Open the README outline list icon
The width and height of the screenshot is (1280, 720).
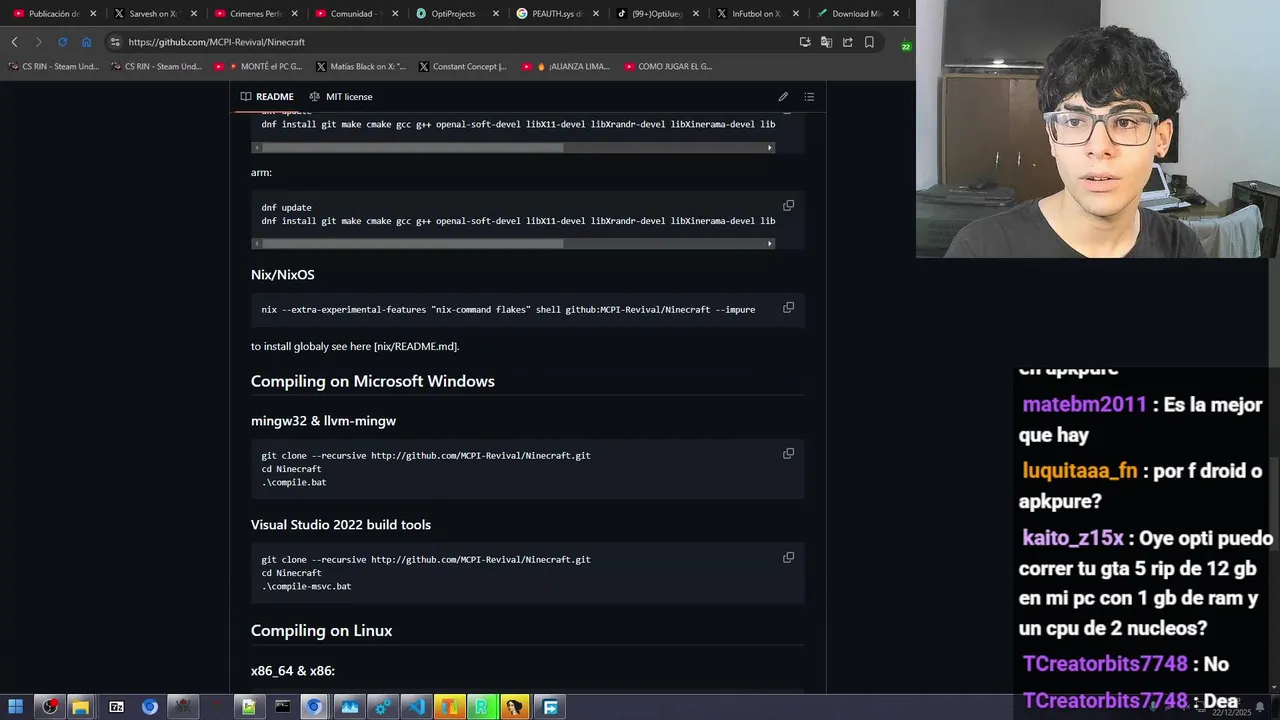click(809, 97)
